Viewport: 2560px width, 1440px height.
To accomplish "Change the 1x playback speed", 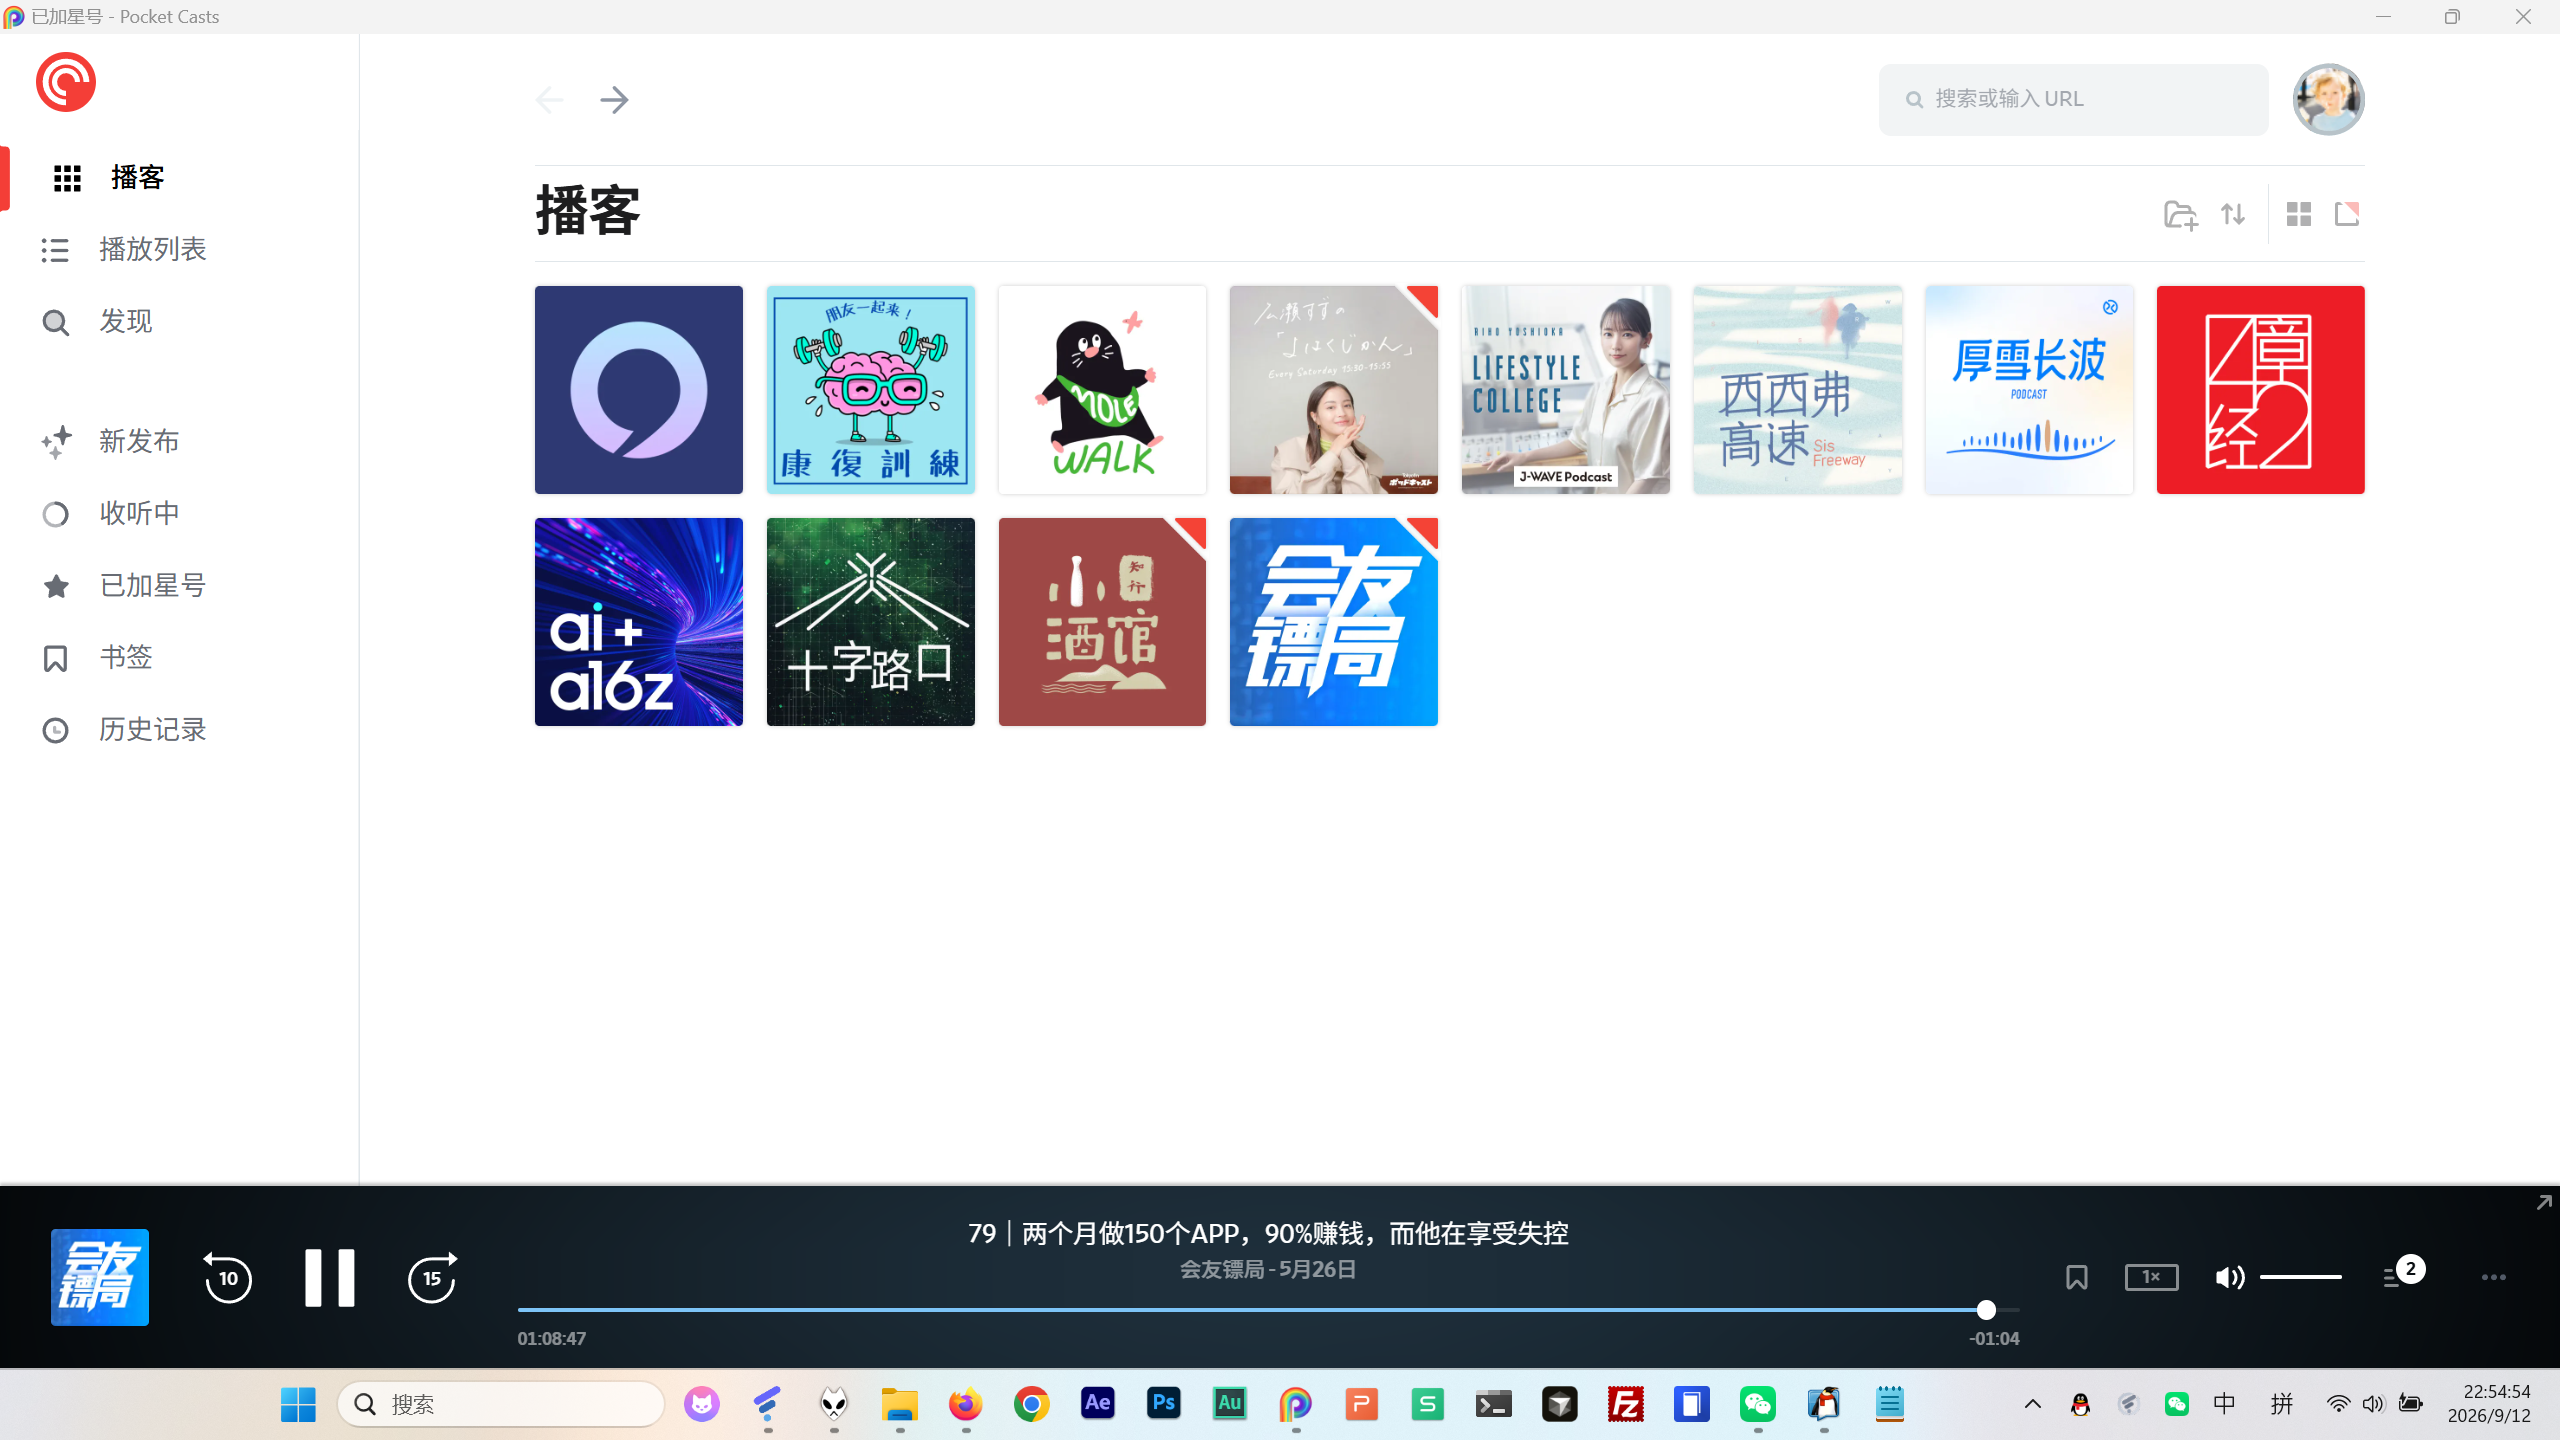I will pyautogui.click(x=2151, y=1277).
